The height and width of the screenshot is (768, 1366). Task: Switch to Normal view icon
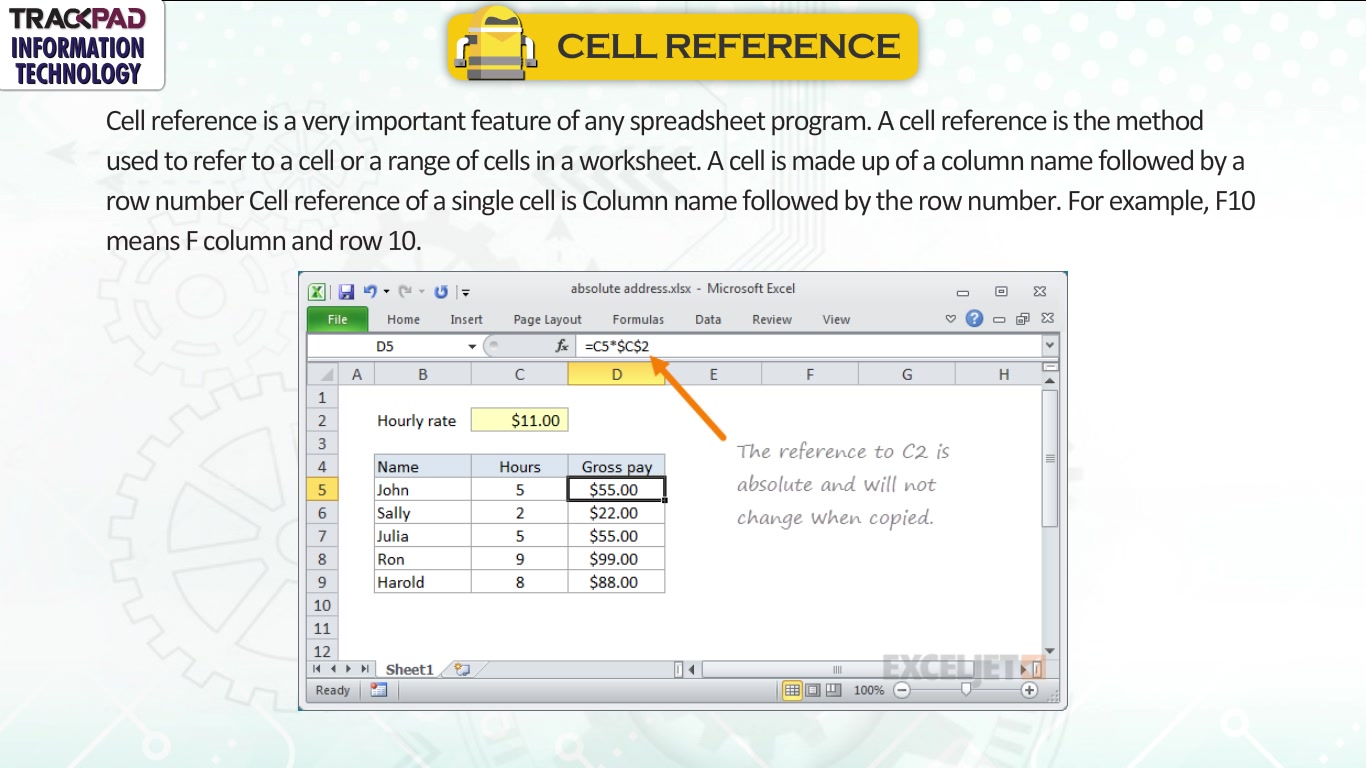tap(792, 690)
